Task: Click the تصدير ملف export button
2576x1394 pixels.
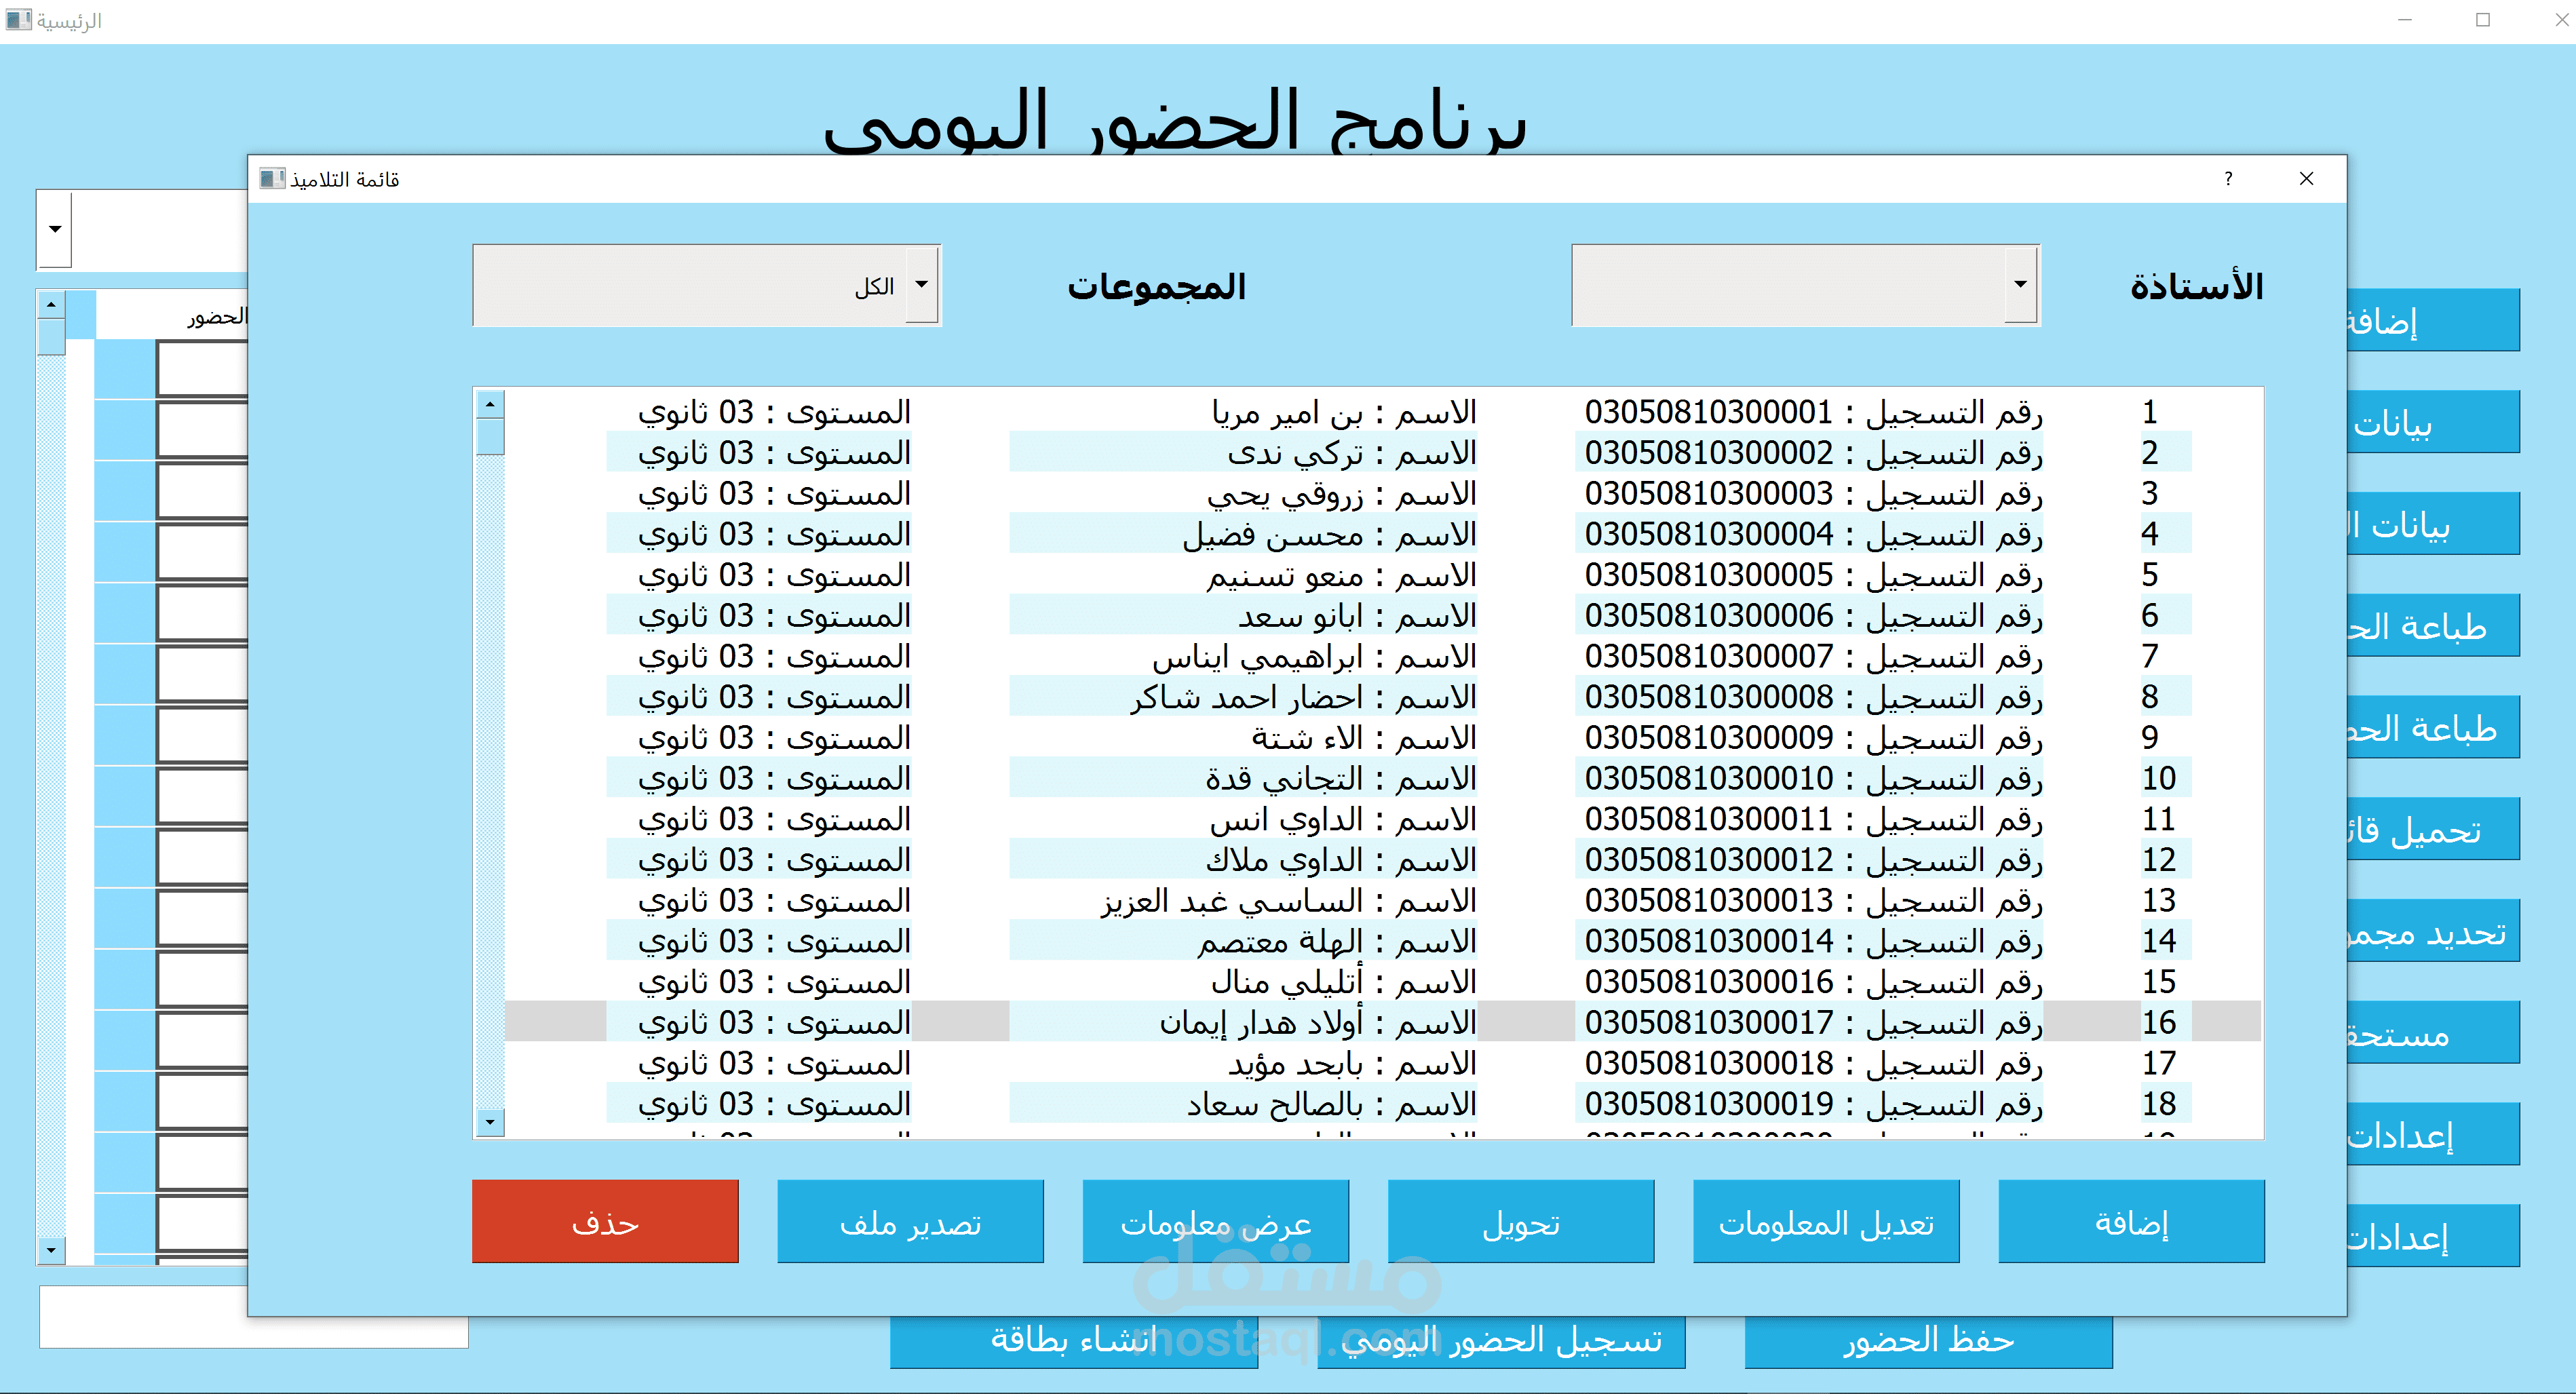Action: 911,1221
